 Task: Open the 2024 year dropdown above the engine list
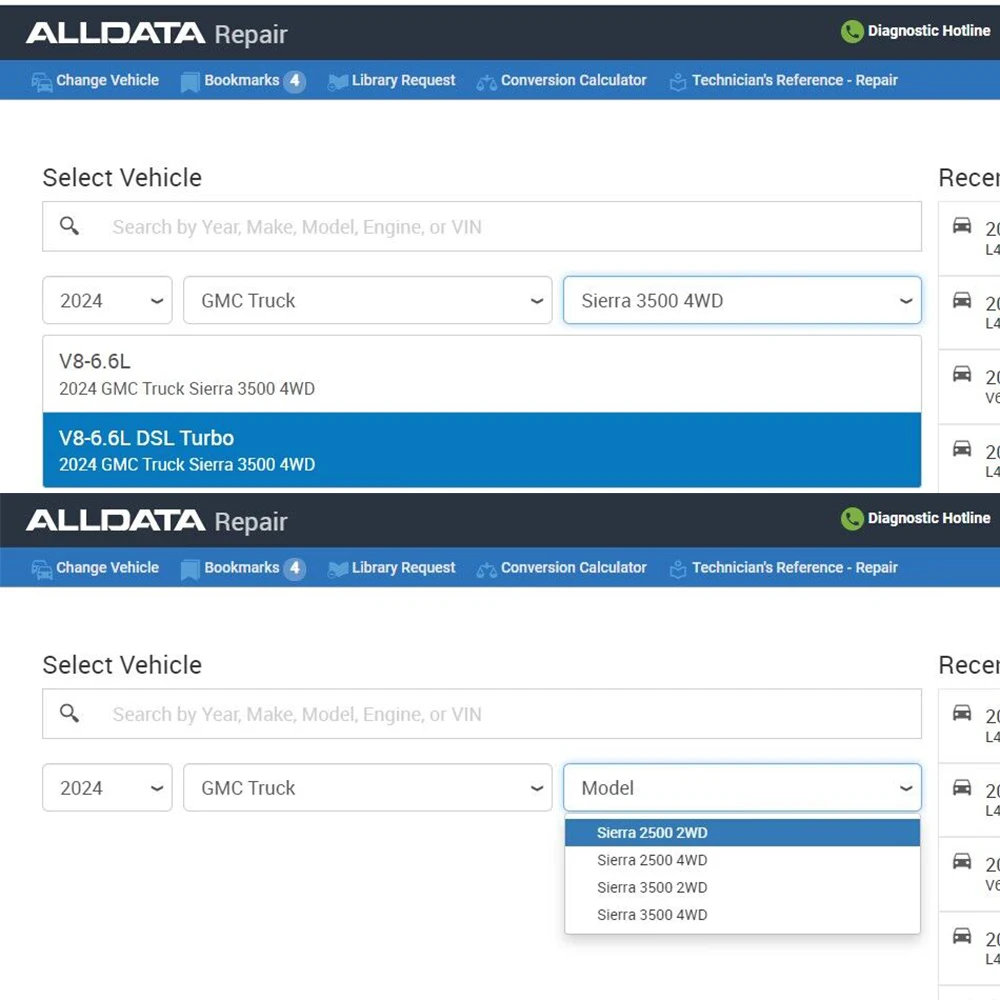(107, 300)
